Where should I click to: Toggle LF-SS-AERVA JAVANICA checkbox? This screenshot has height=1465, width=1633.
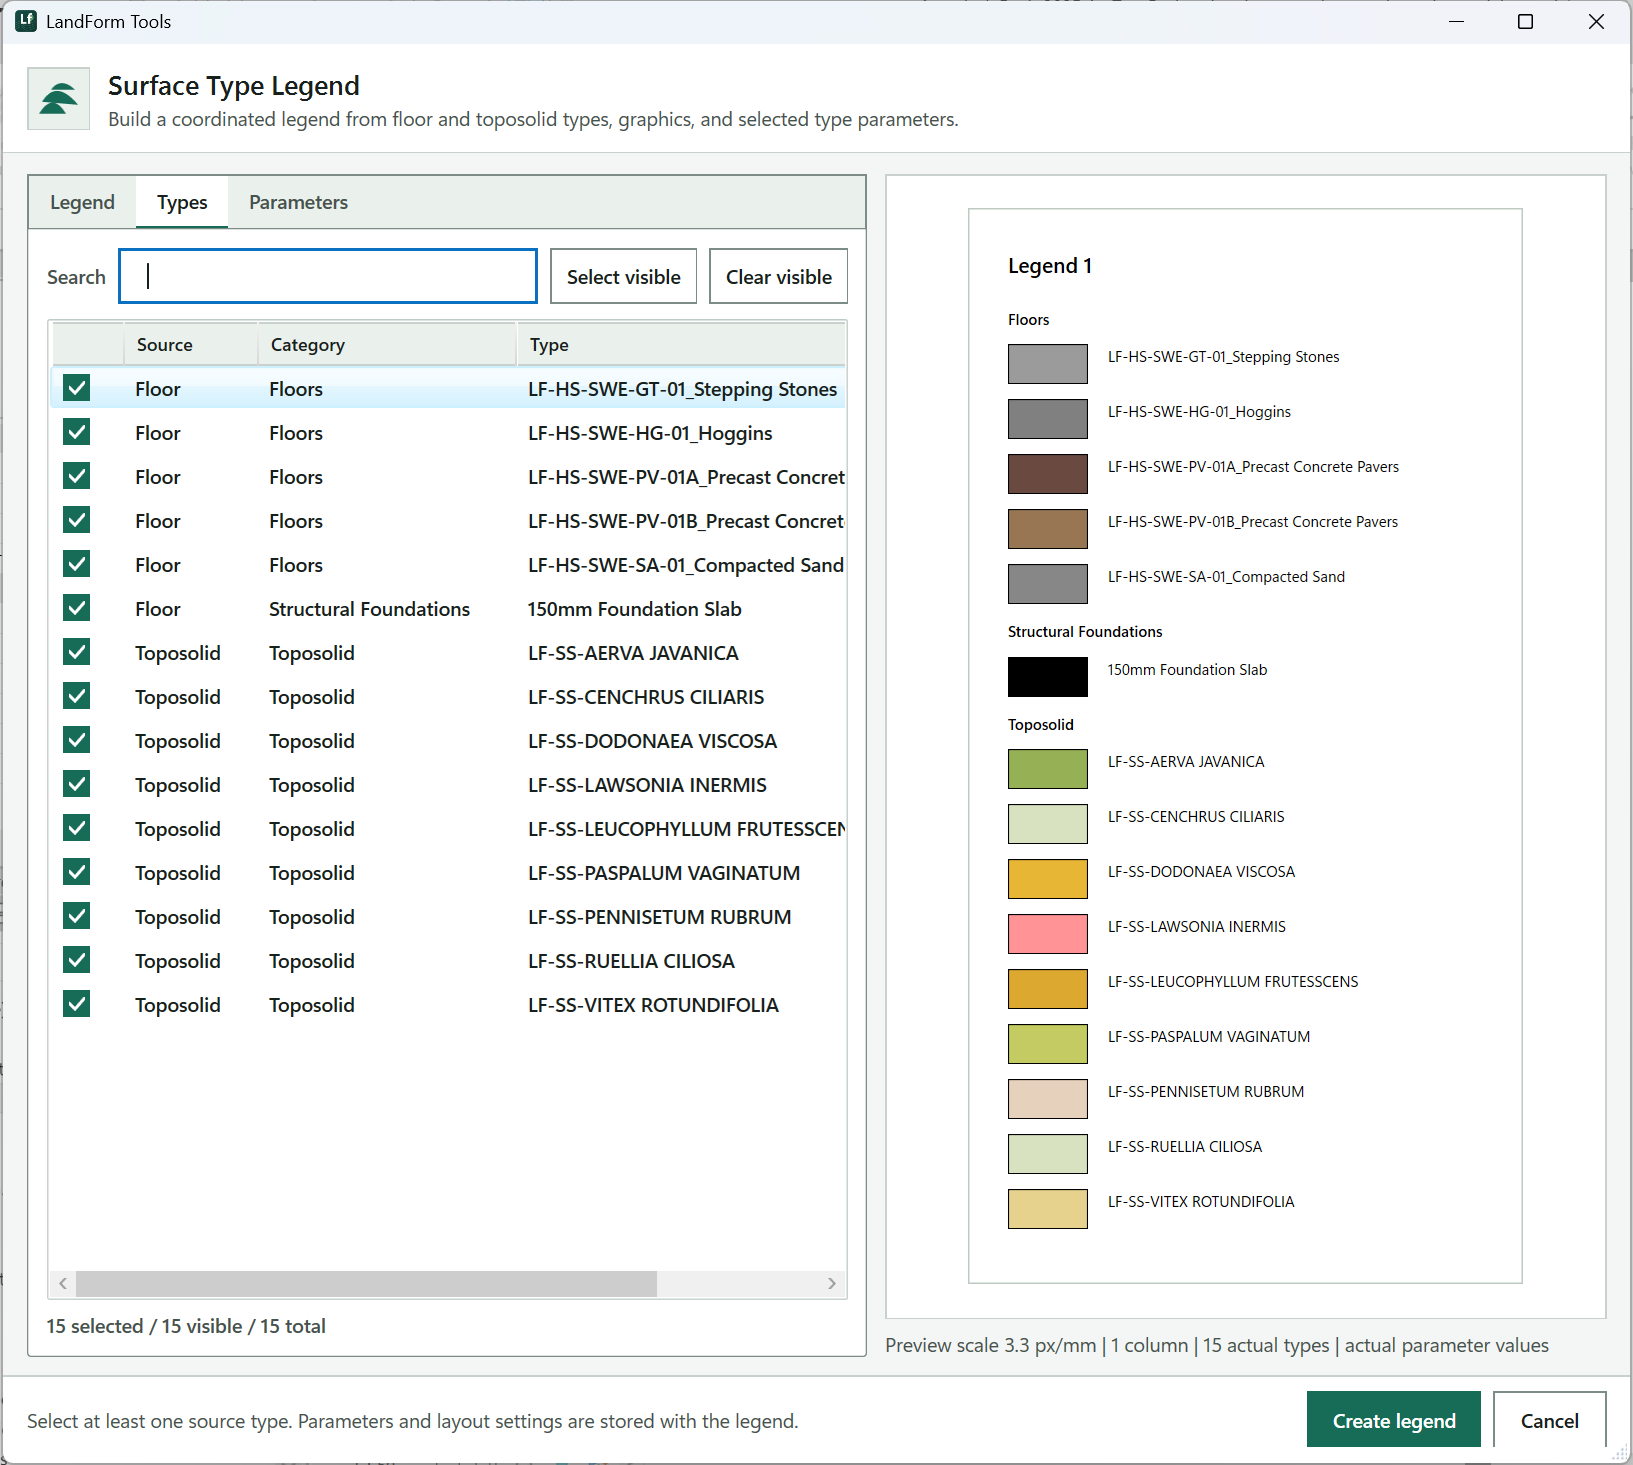point(77,652)
